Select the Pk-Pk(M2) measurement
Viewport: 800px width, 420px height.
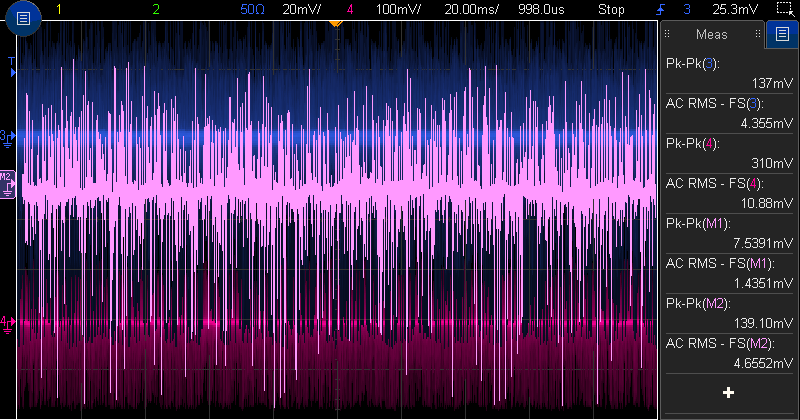click(698, 304)
